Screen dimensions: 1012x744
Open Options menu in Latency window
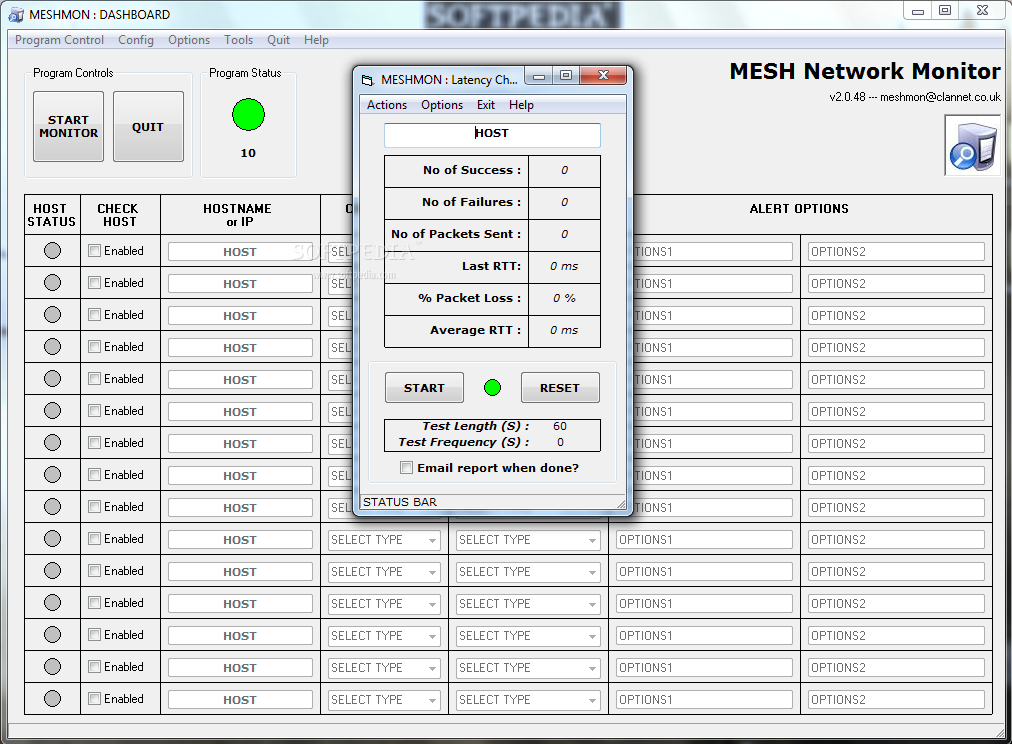[x=442, y=105]
